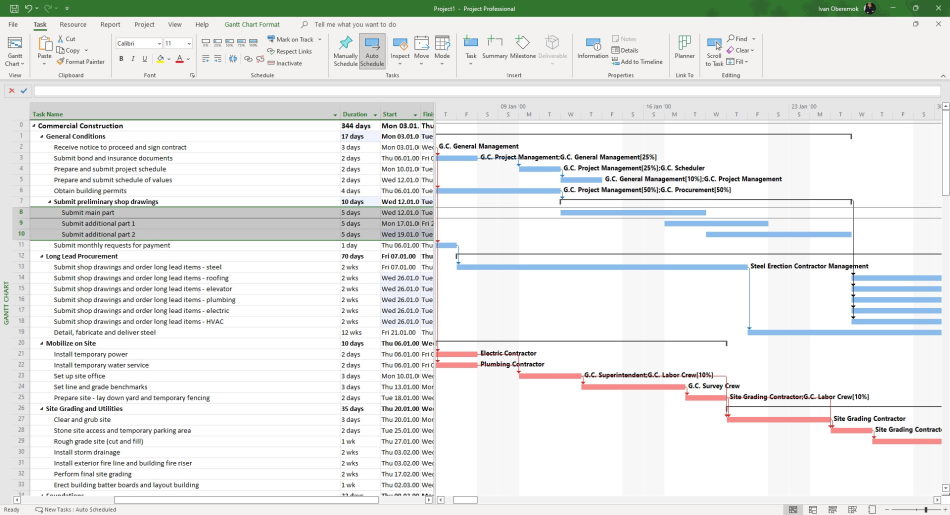
Task: Click the formula entry bar
Action: [x=487, y=90]
